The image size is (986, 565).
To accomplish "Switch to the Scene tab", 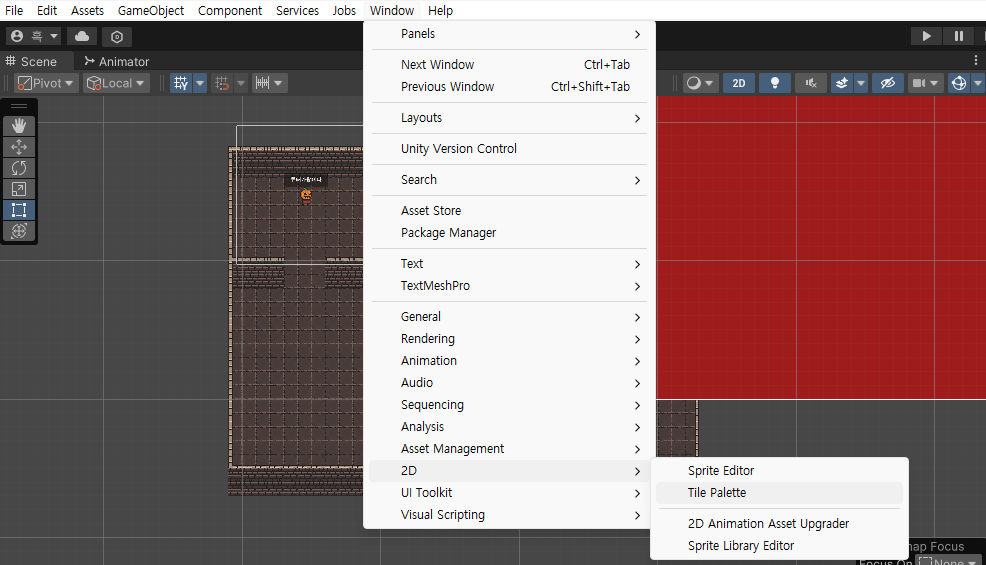I will (x=31, y=62).
